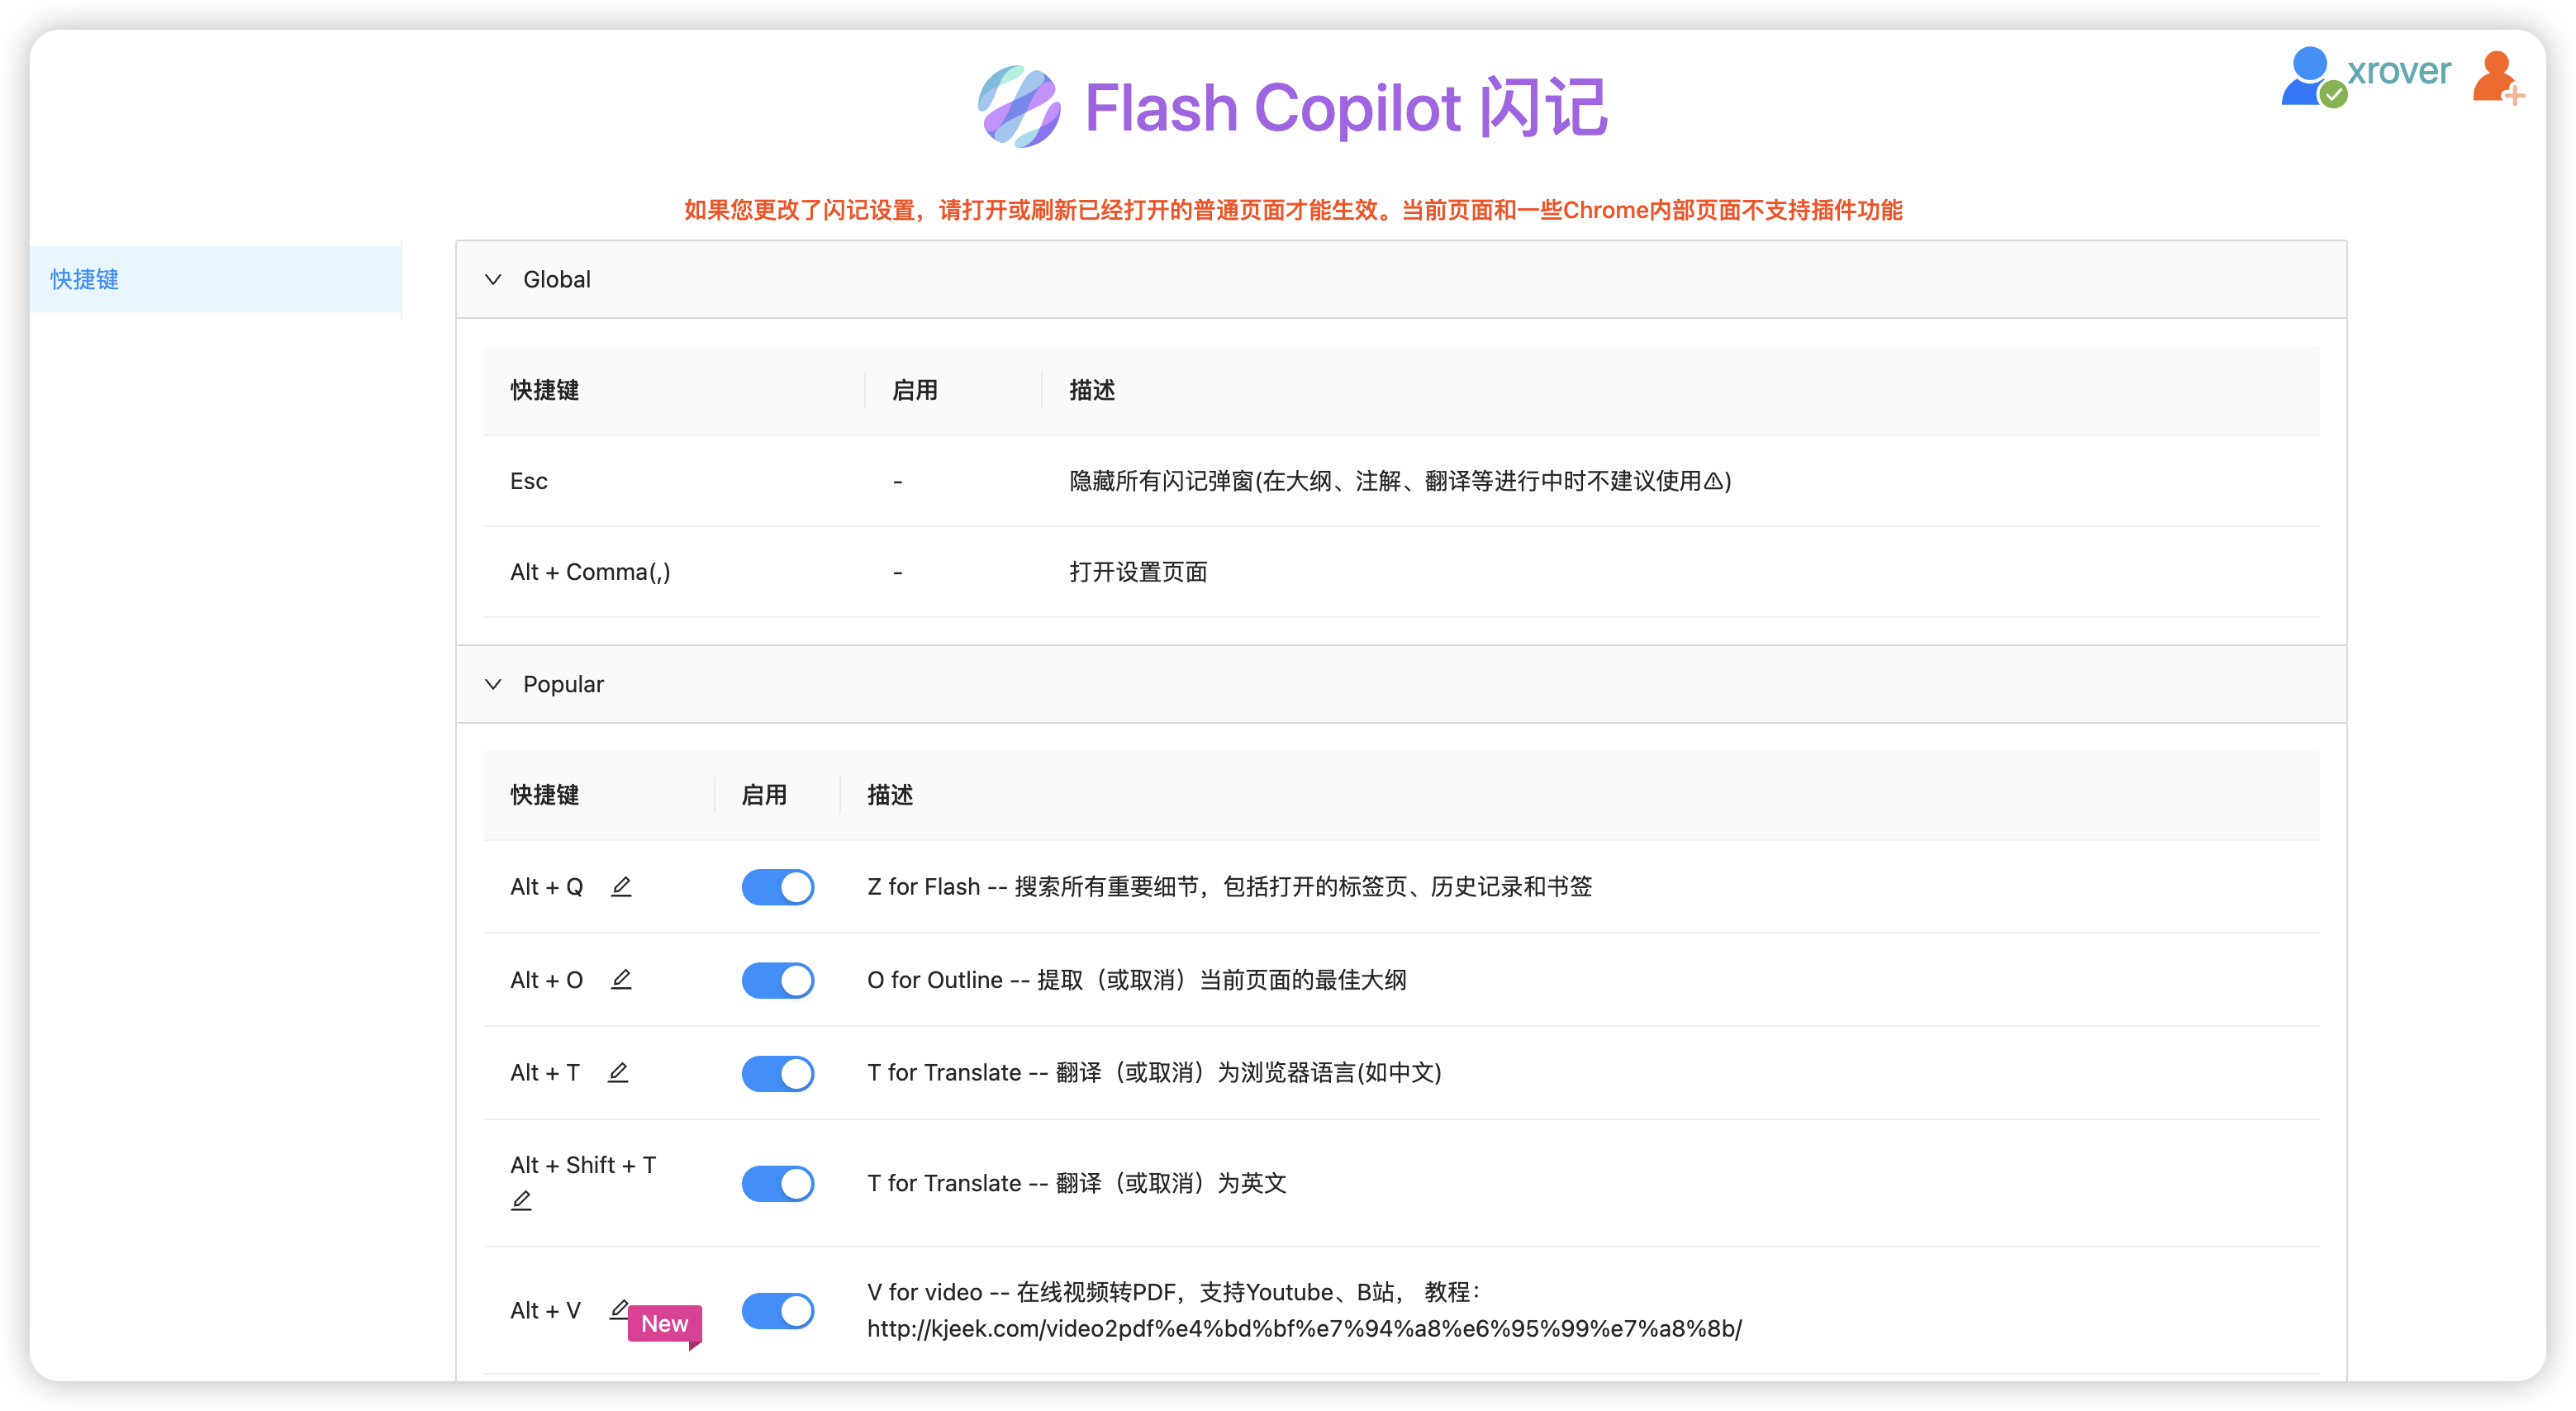Click the O for Outline description text

pyautogui.click(x=1136, y=979)
